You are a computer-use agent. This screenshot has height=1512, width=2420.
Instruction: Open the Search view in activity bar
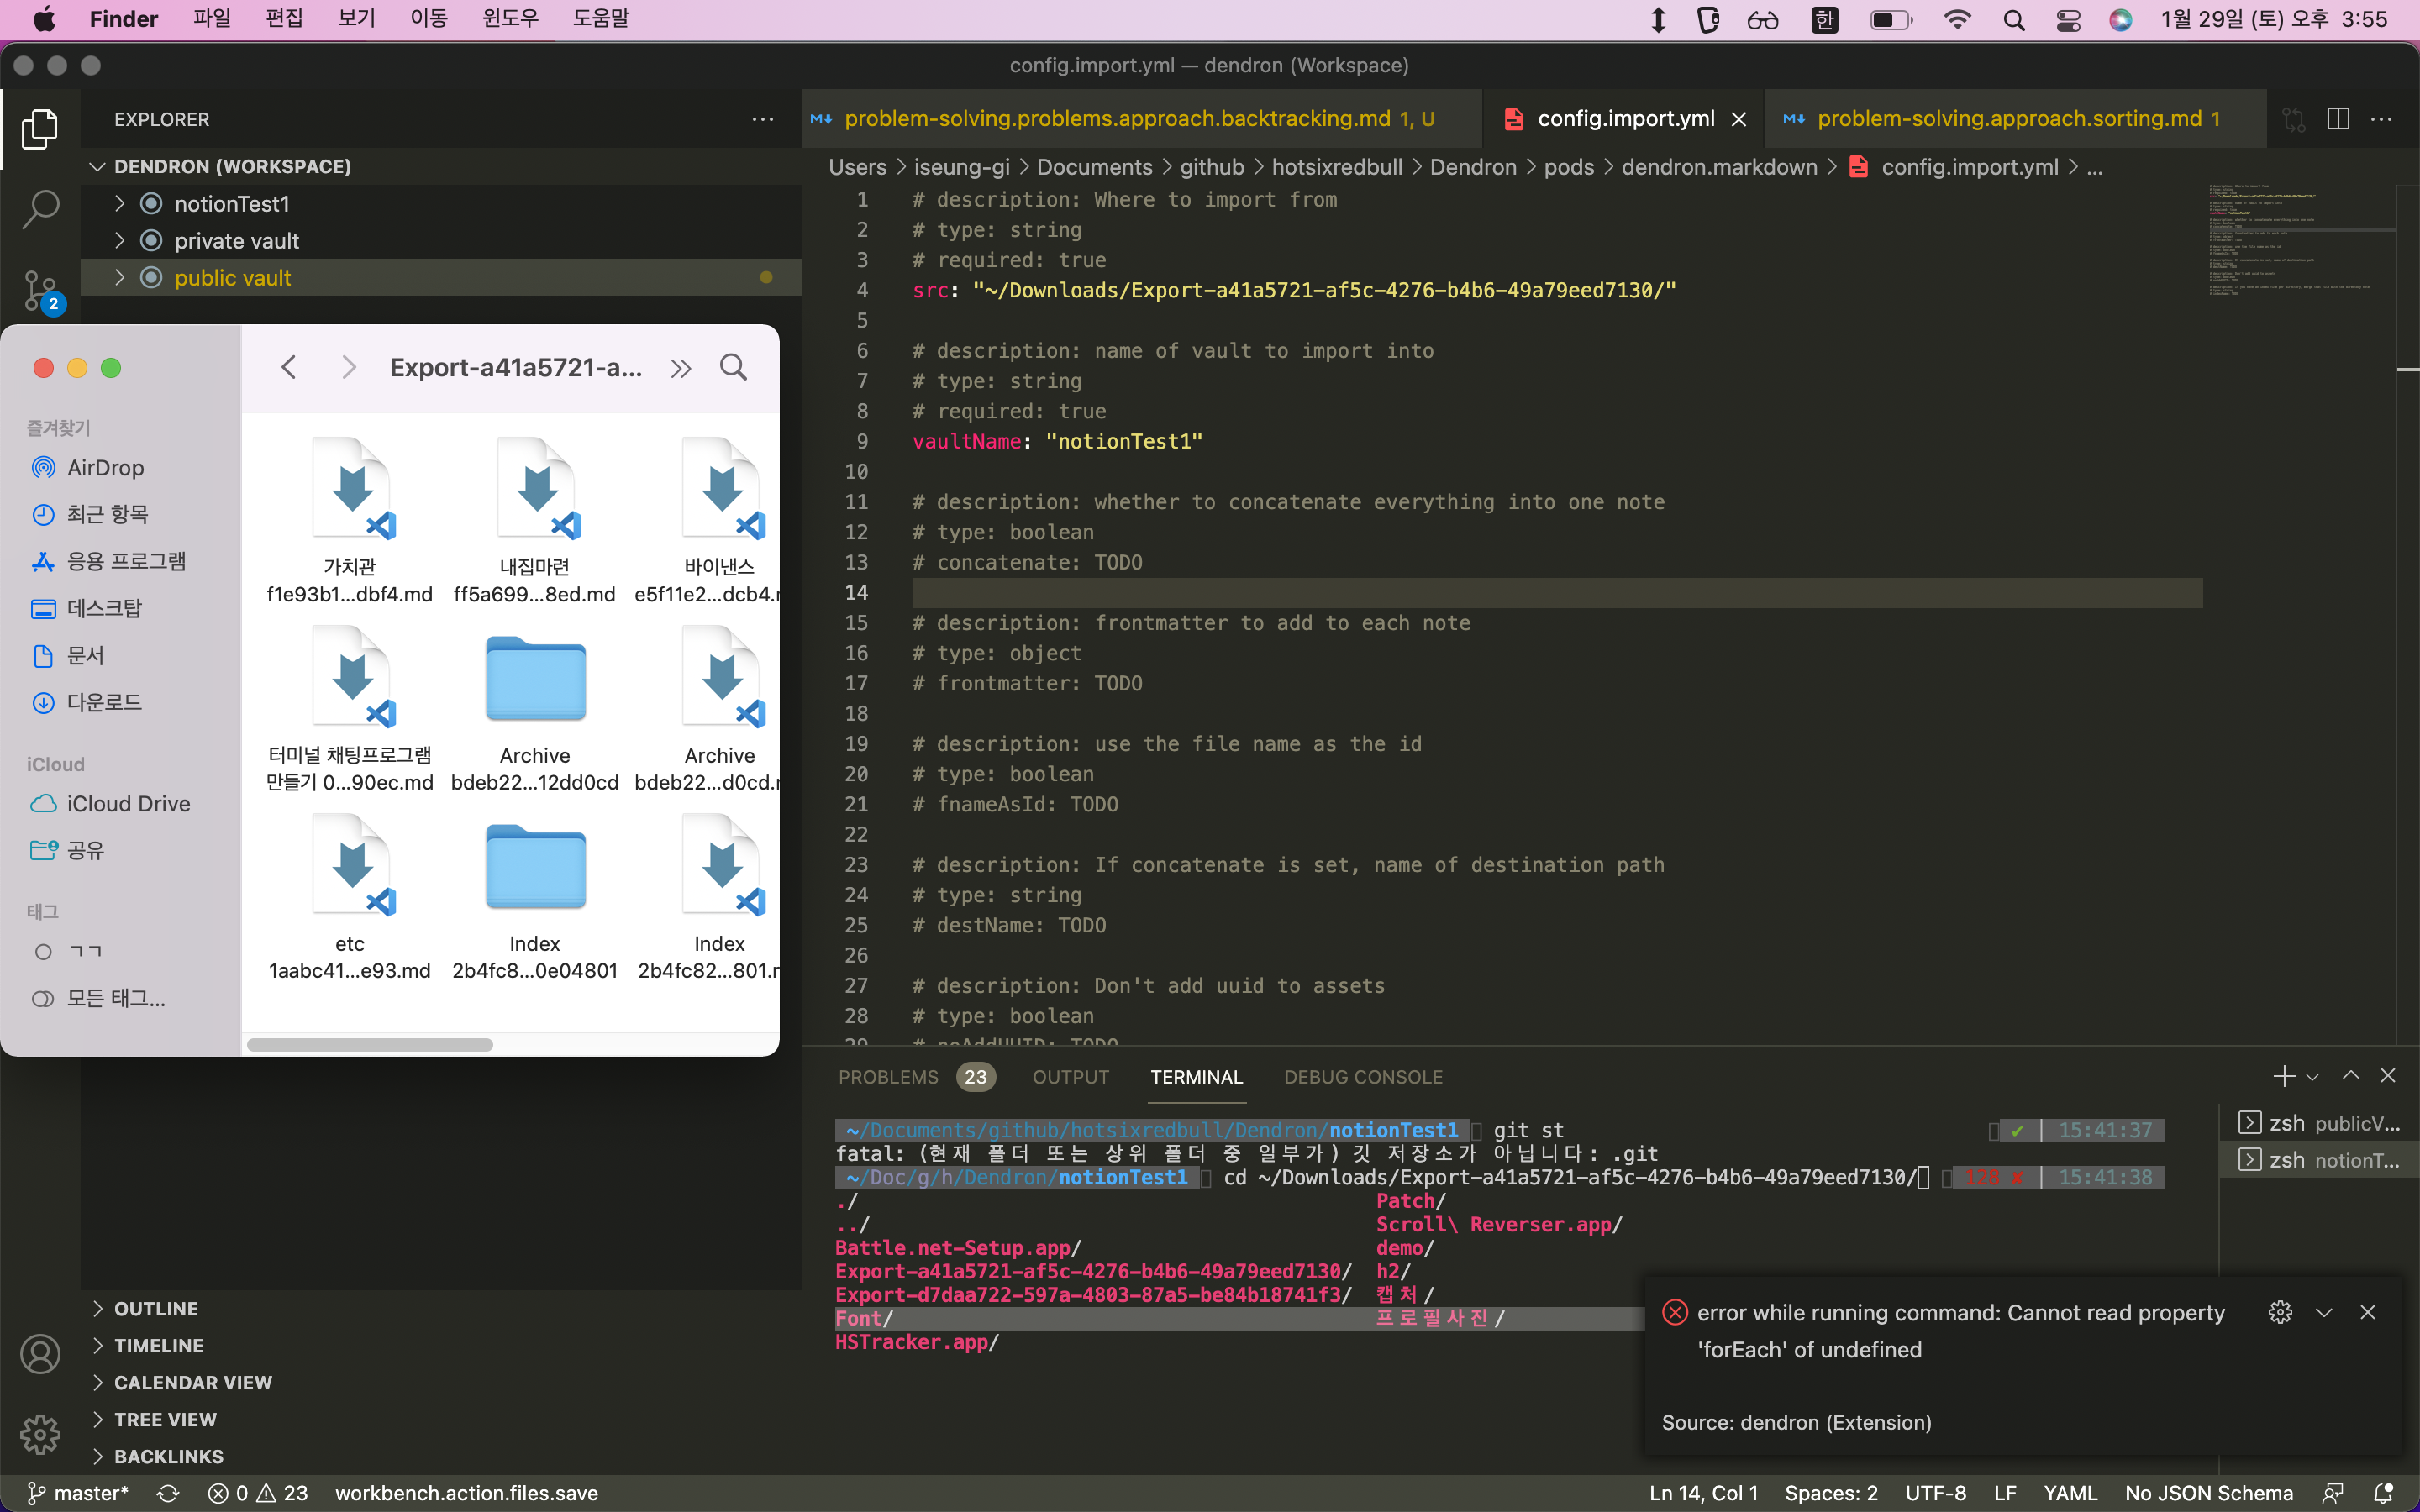tap(40, 209)
